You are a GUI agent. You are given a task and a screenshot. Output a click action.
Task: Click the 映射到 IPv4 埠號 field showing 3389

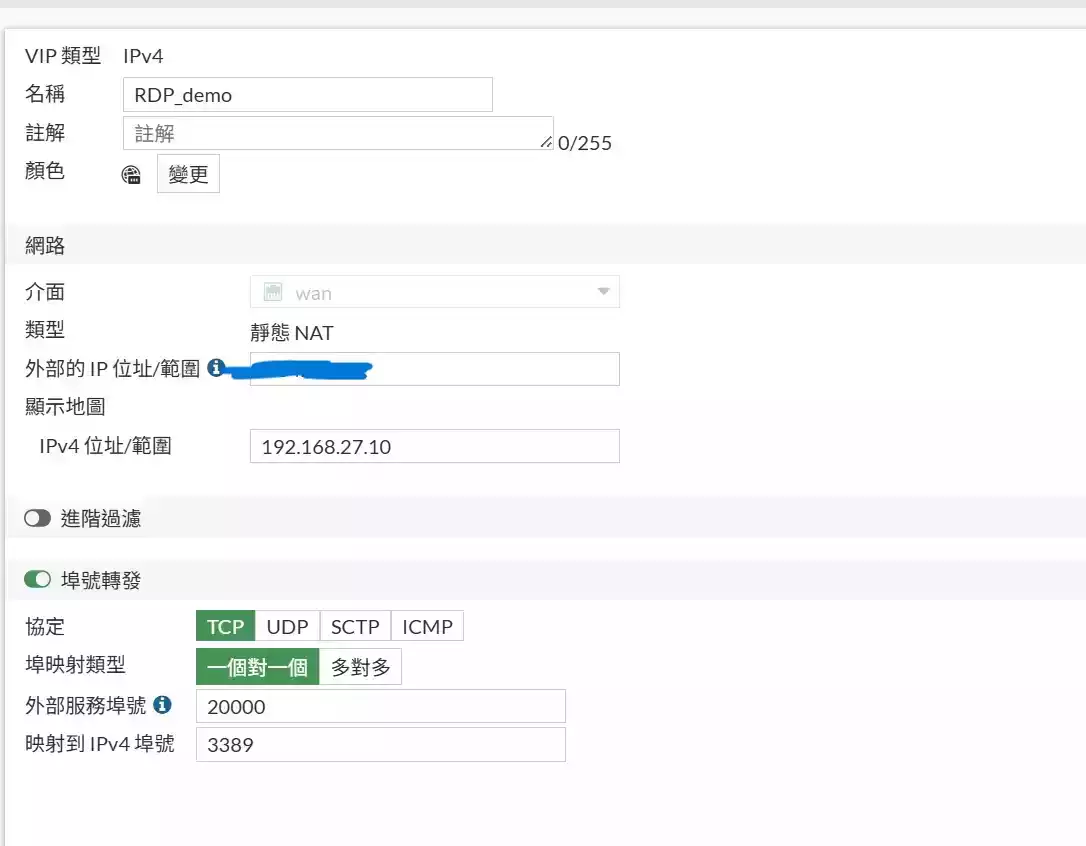(380, 744)
